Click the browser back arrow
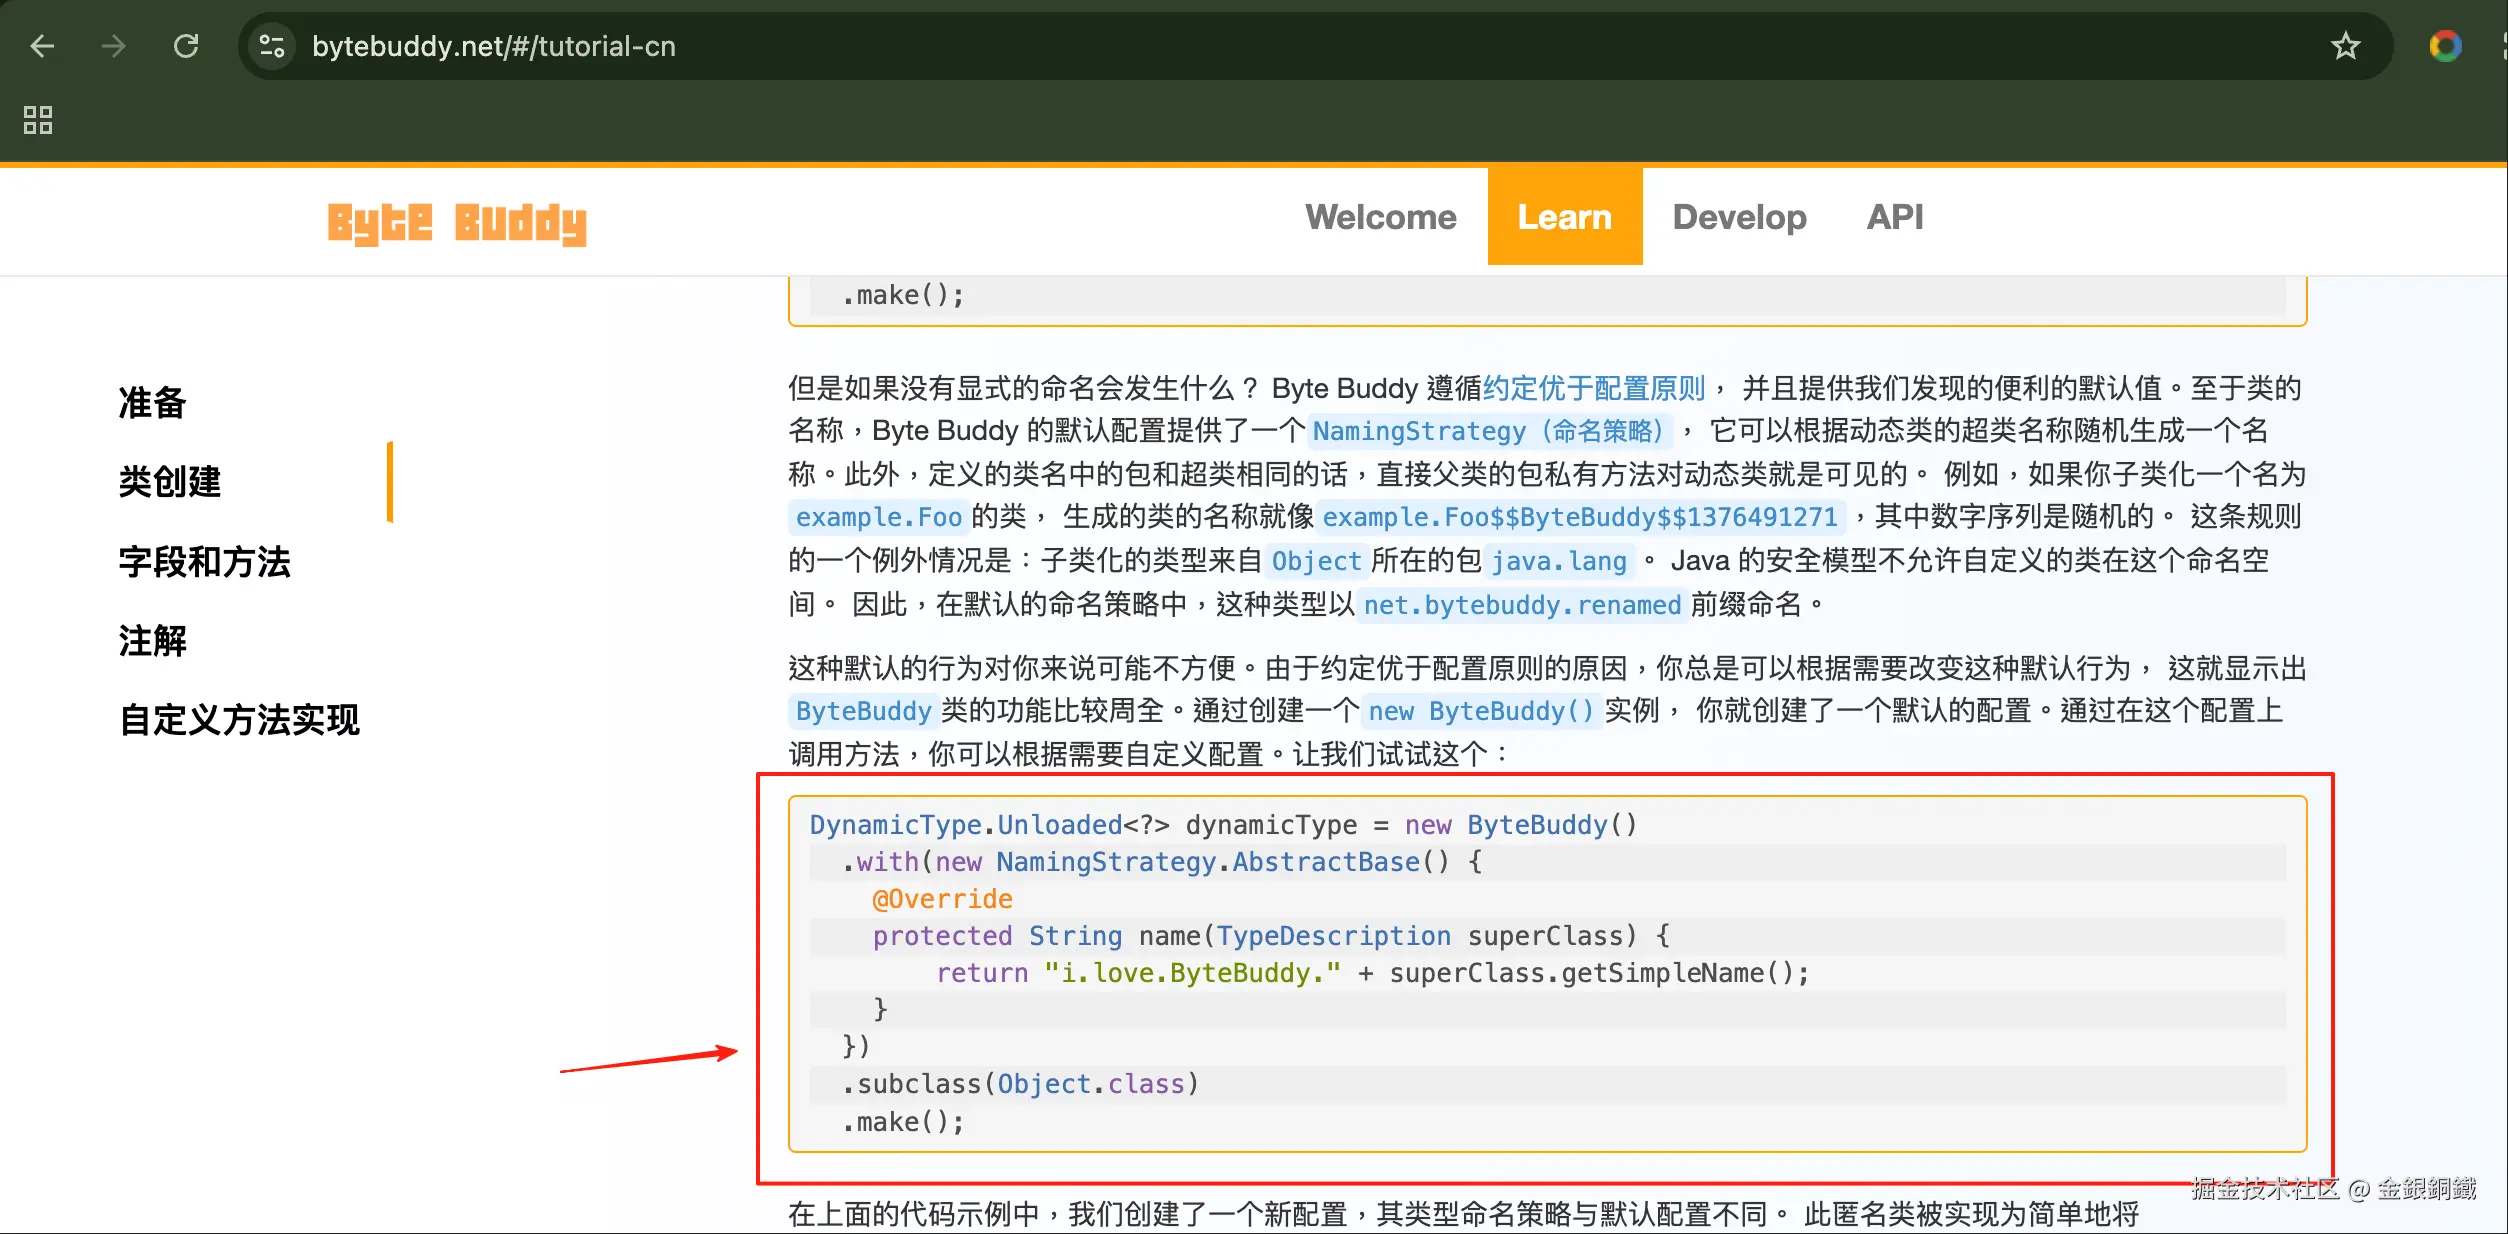The width and height of the screenshot is (2508, 1234). (42, 46)
